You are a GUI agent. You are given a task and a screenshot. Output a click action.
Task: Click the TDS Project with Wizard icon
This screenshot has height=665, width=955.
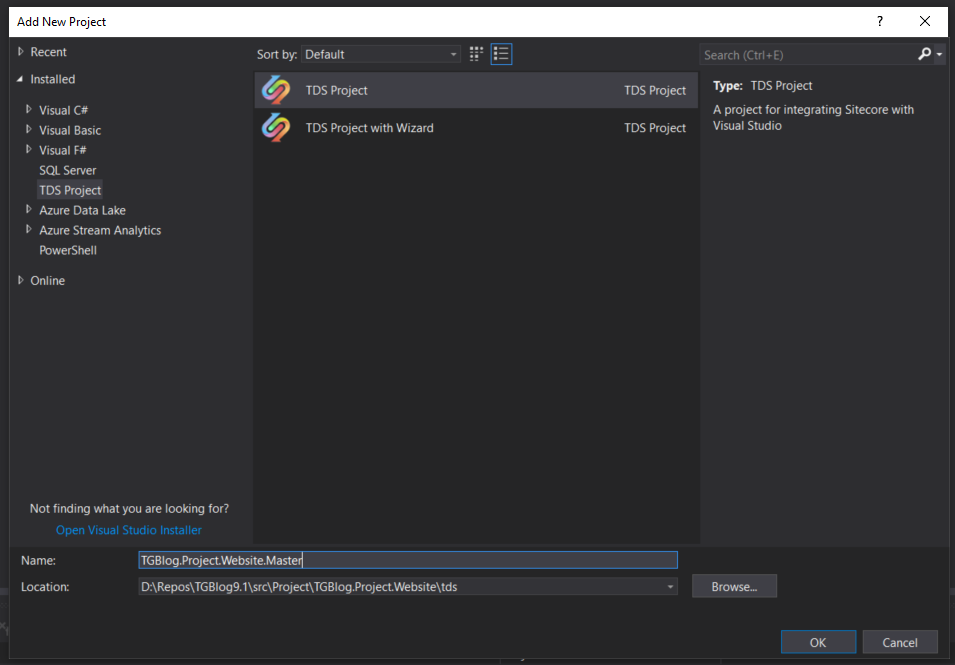[276, 128]
